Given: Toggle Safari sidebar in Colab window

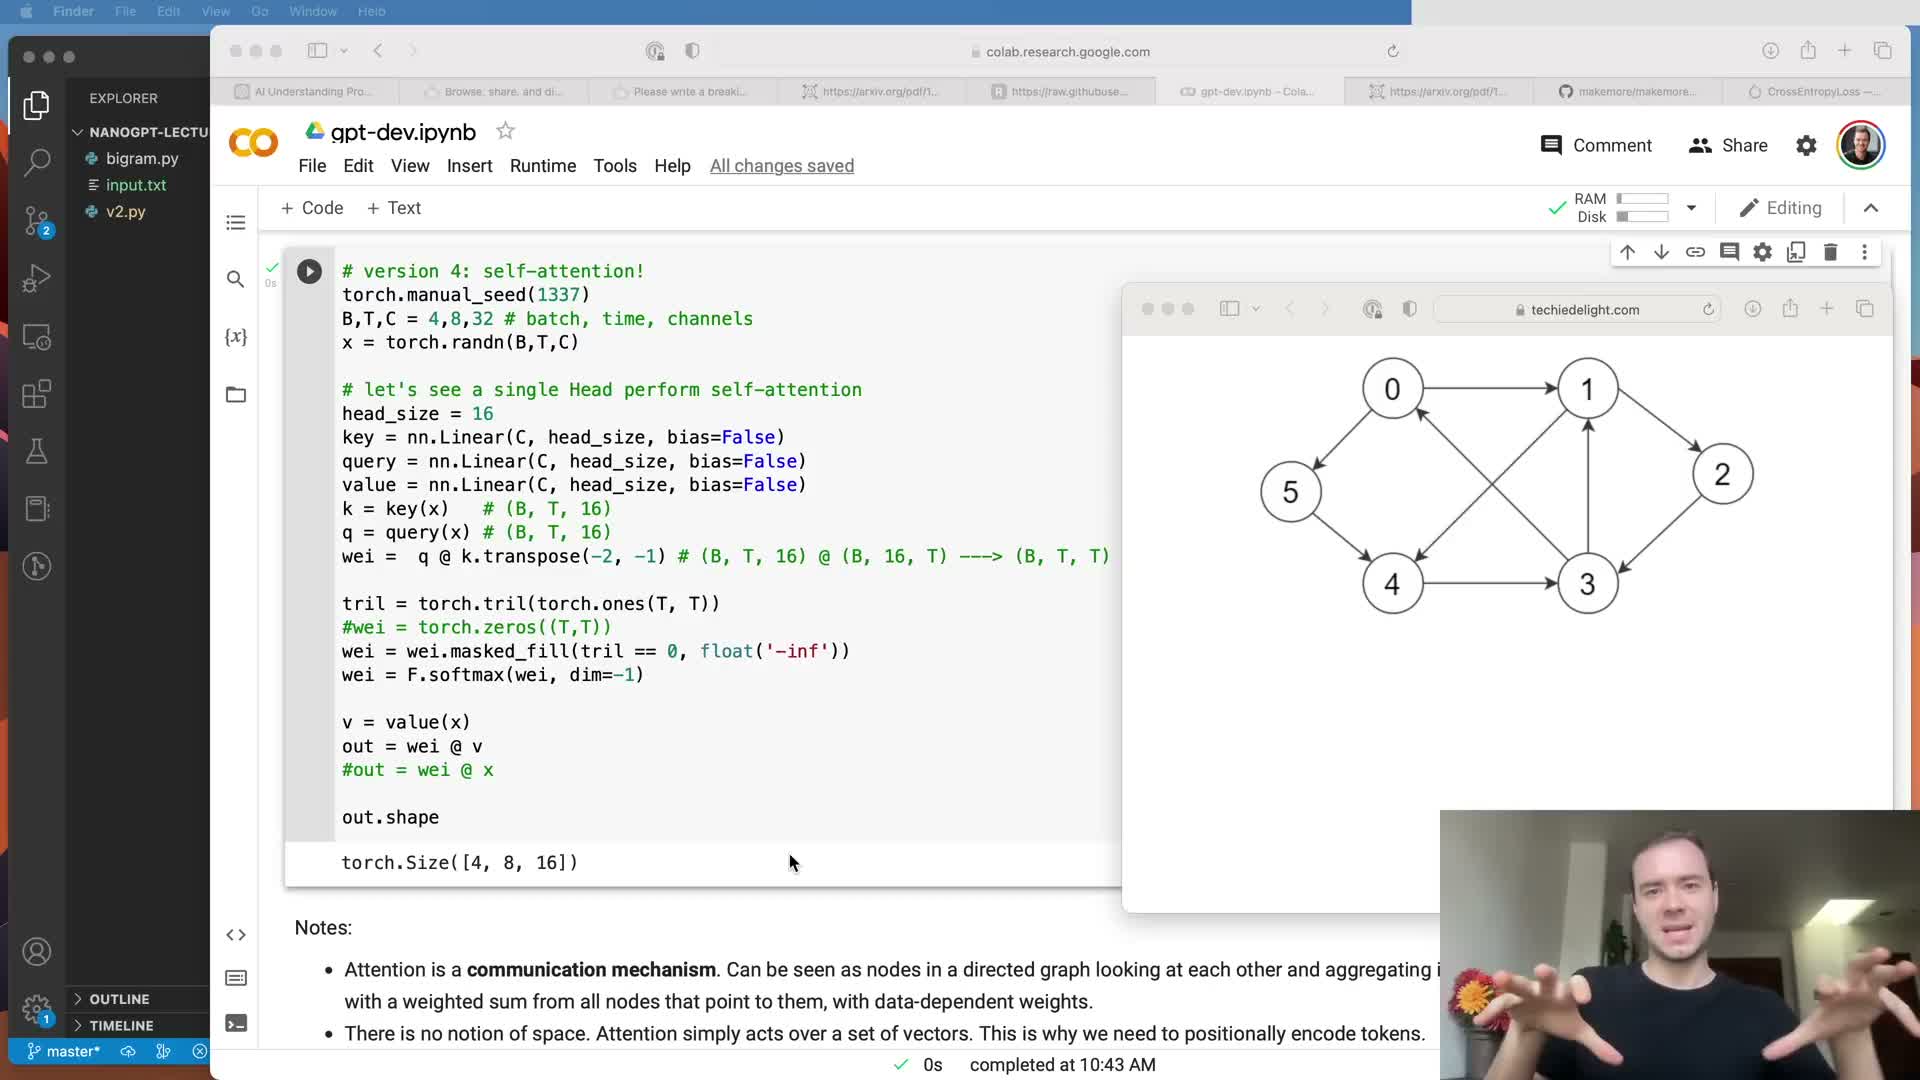Looking at the screenshot, I should [318, 51].
